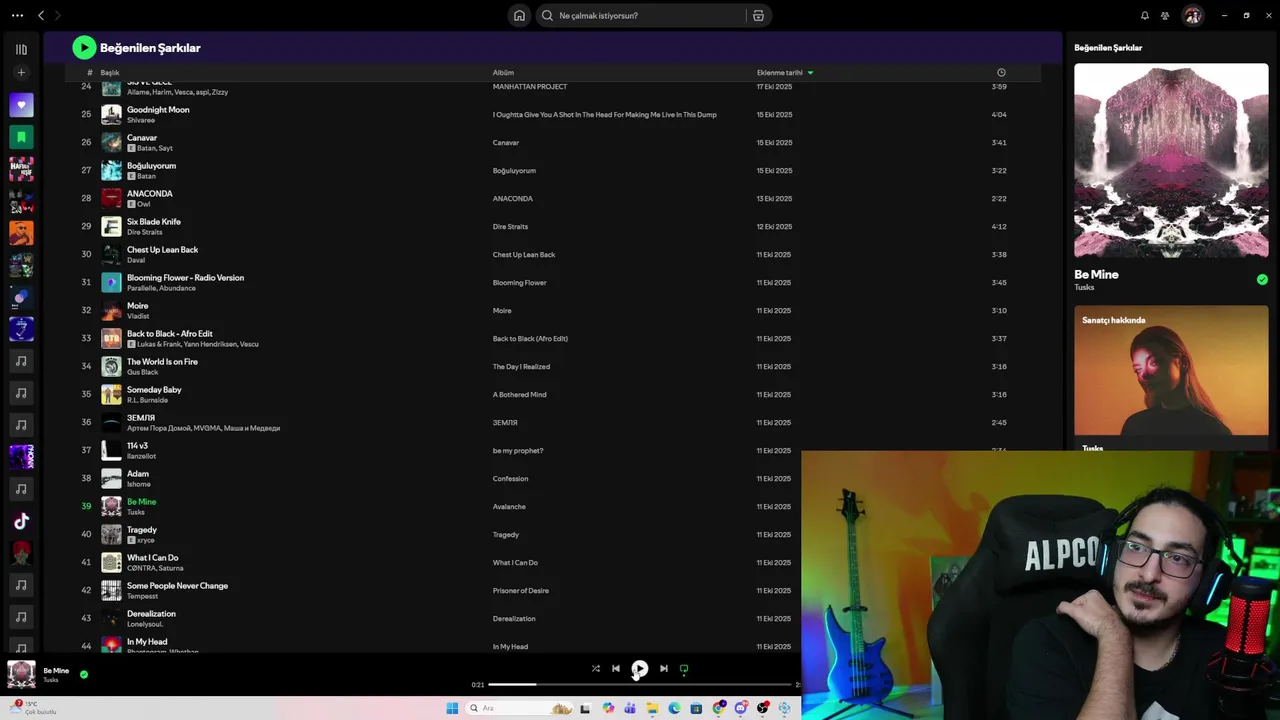Open the Browse icon in search bar
This screenshot has height=720, width=1280.
pyautogui.click(x=758, y=15)
